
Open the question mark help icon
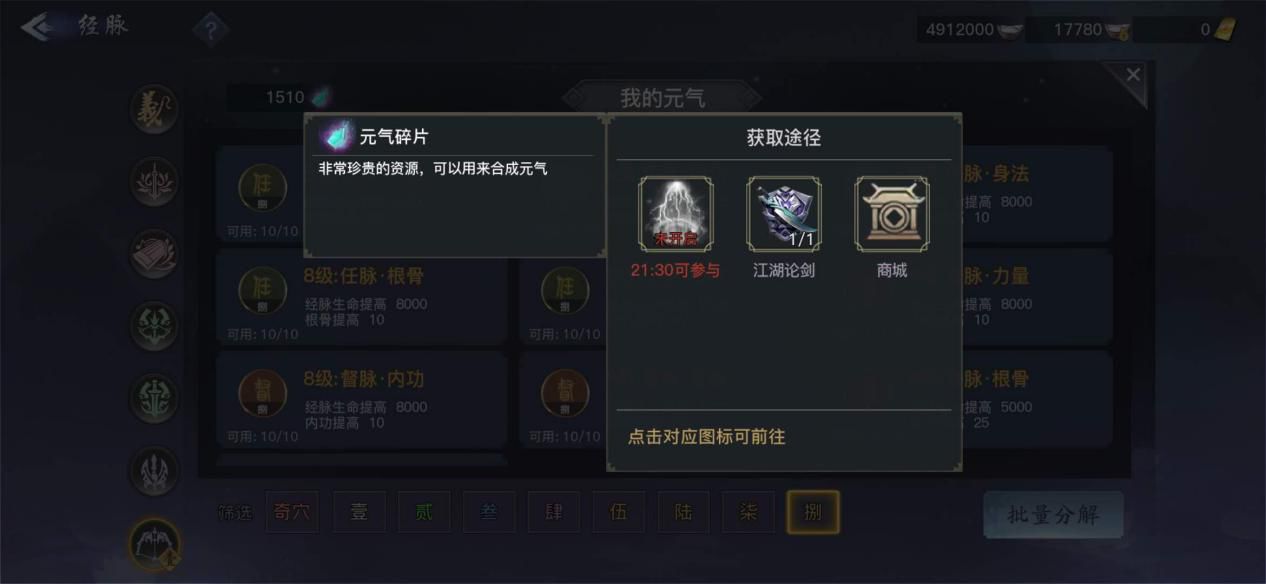[210, 31]
